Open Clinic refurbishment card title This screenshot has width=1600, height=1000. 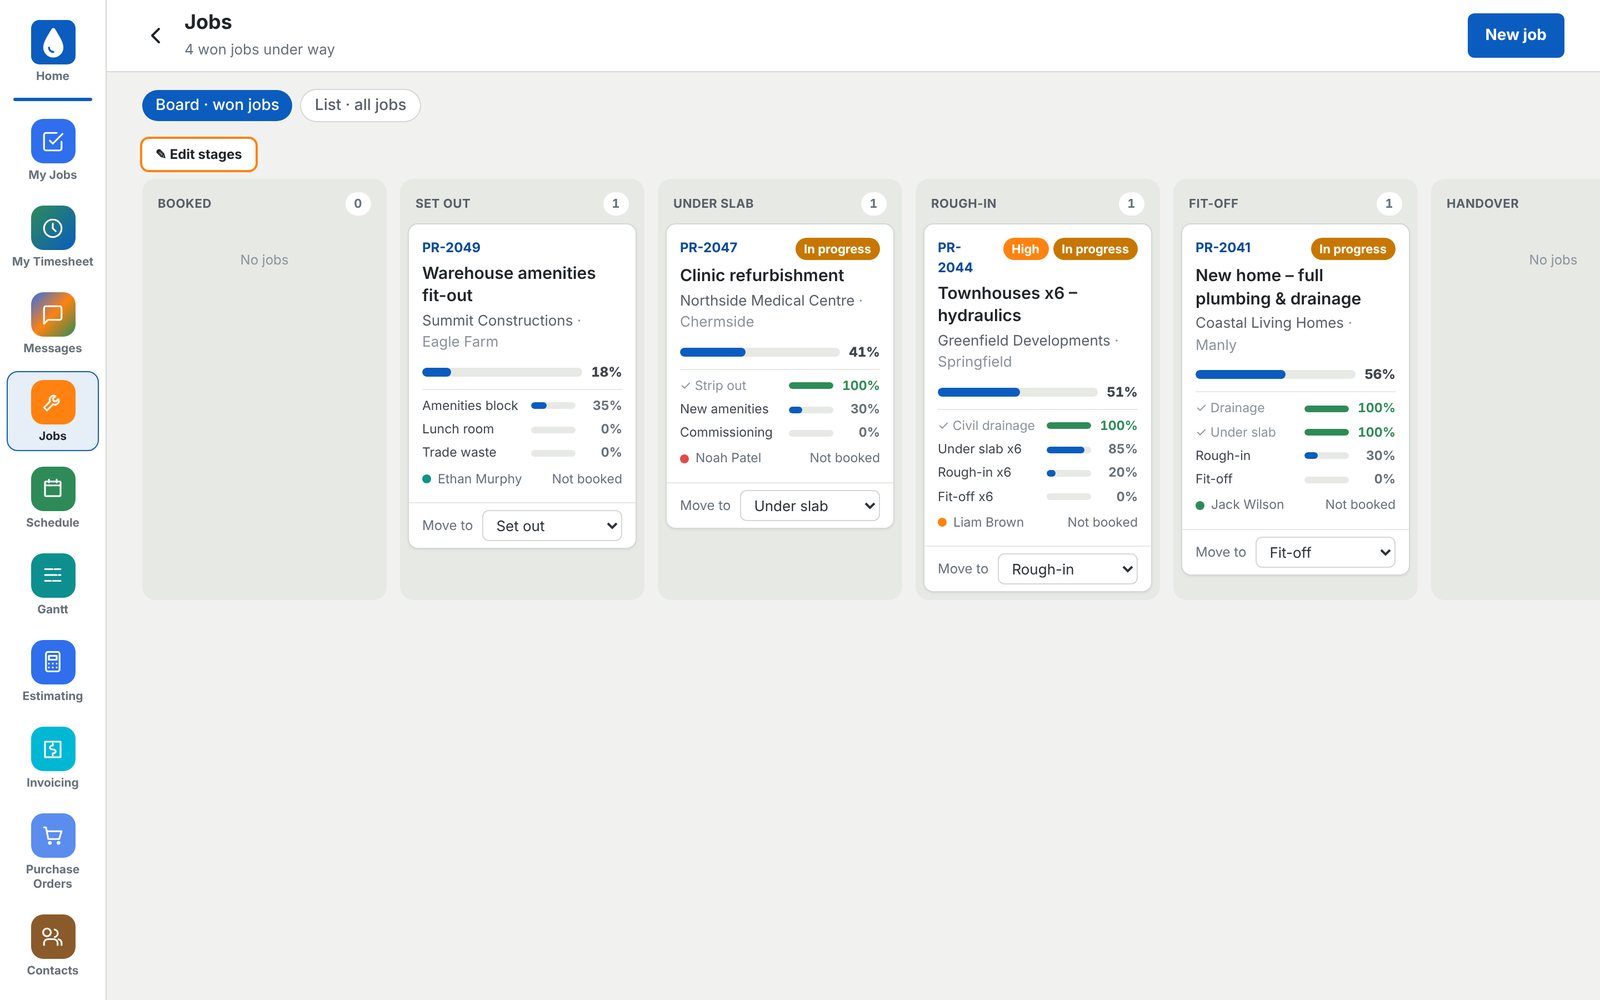[762, 275]
